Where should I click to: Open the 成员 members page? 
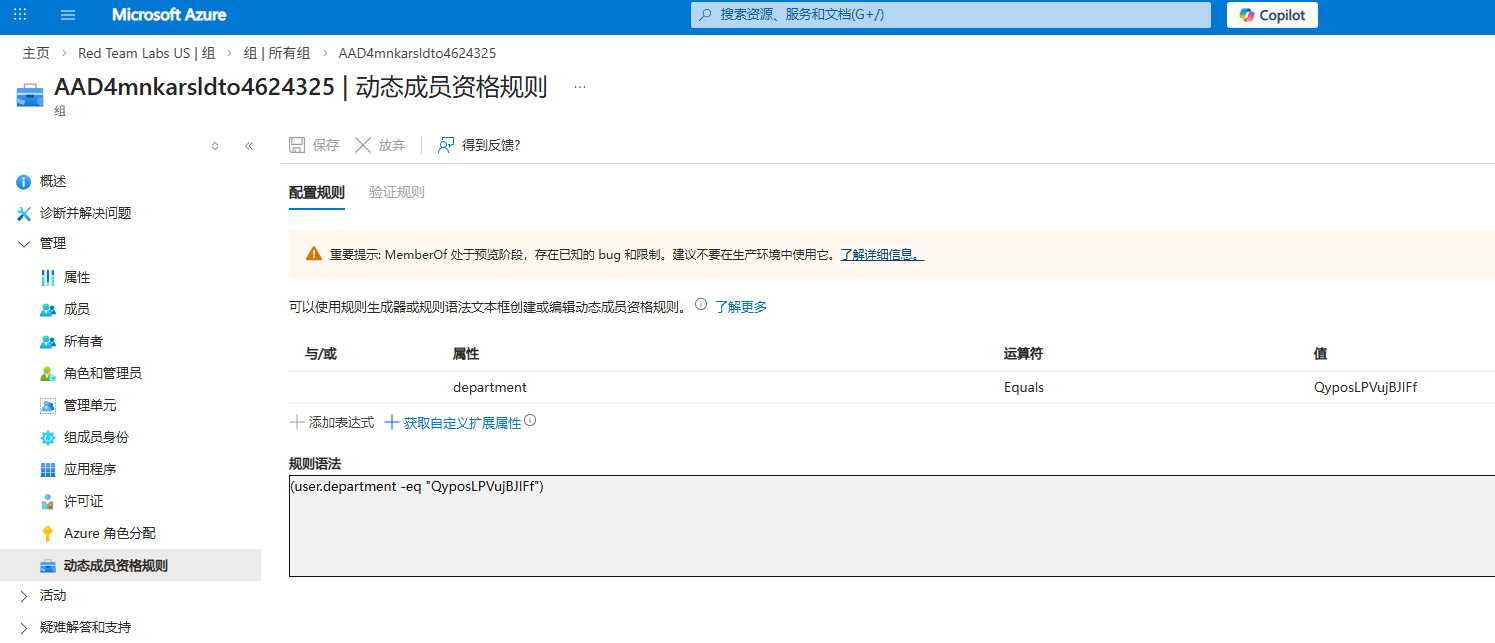(x=77, y=309)
